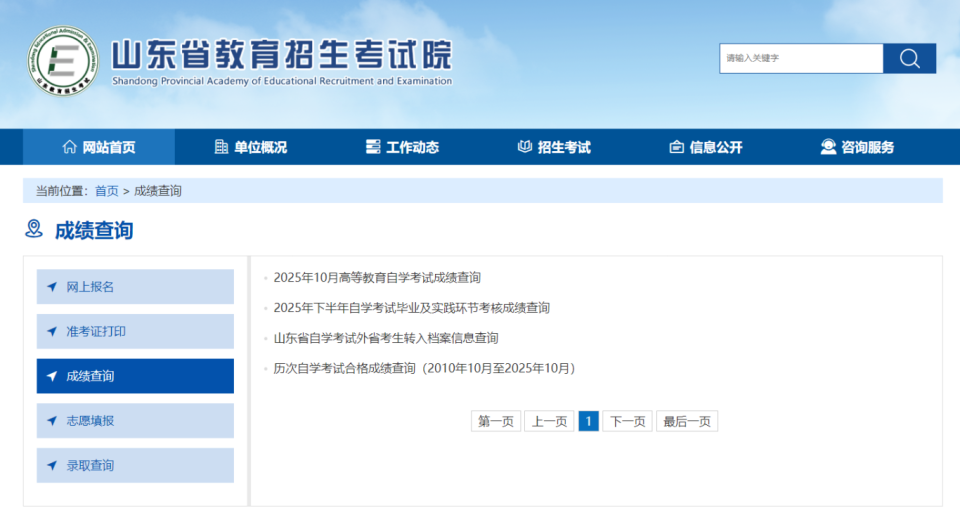Click the location pin icon beside 成绩查询 heading
The height and width of the screenshot is (515, 960).
(34, 229)
